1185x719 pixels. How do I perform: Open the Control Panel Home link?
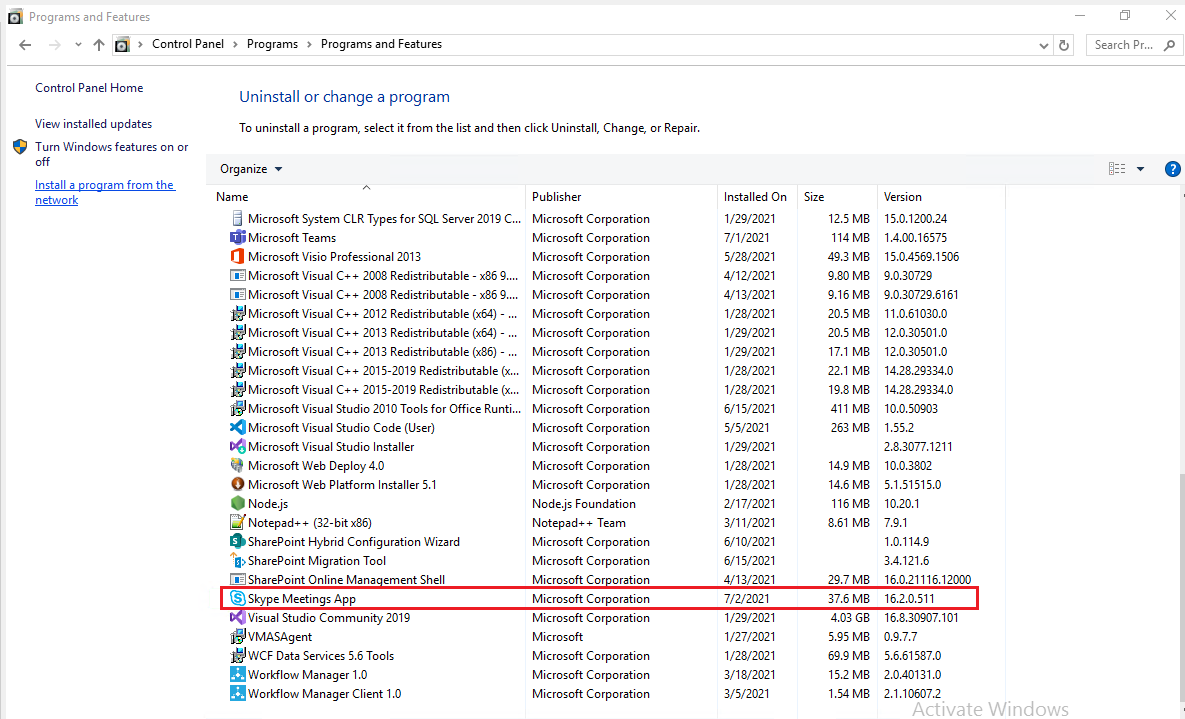click(x=89, y=88)
